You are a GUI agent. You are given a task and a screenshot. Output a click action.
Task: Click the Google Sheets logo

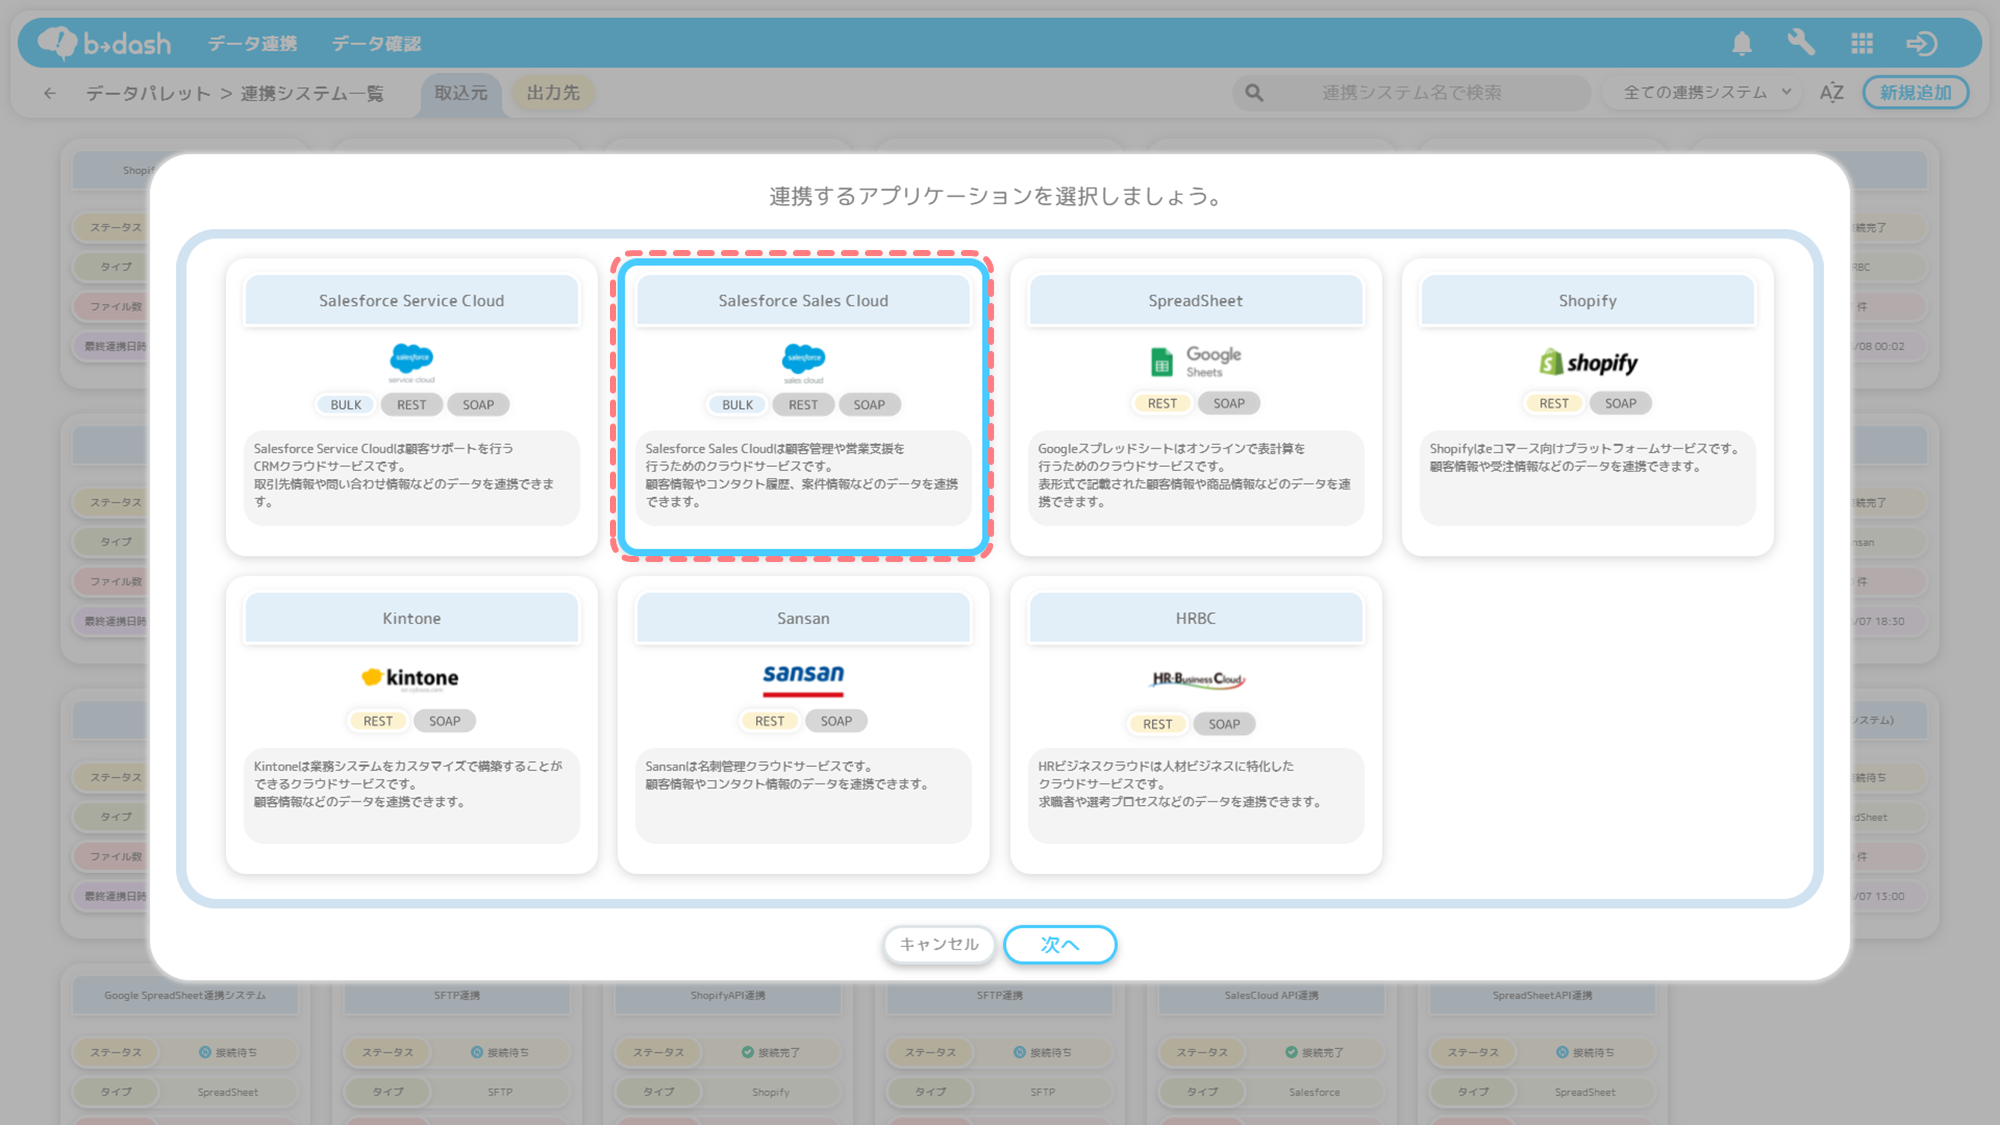tap(1195, 362)
